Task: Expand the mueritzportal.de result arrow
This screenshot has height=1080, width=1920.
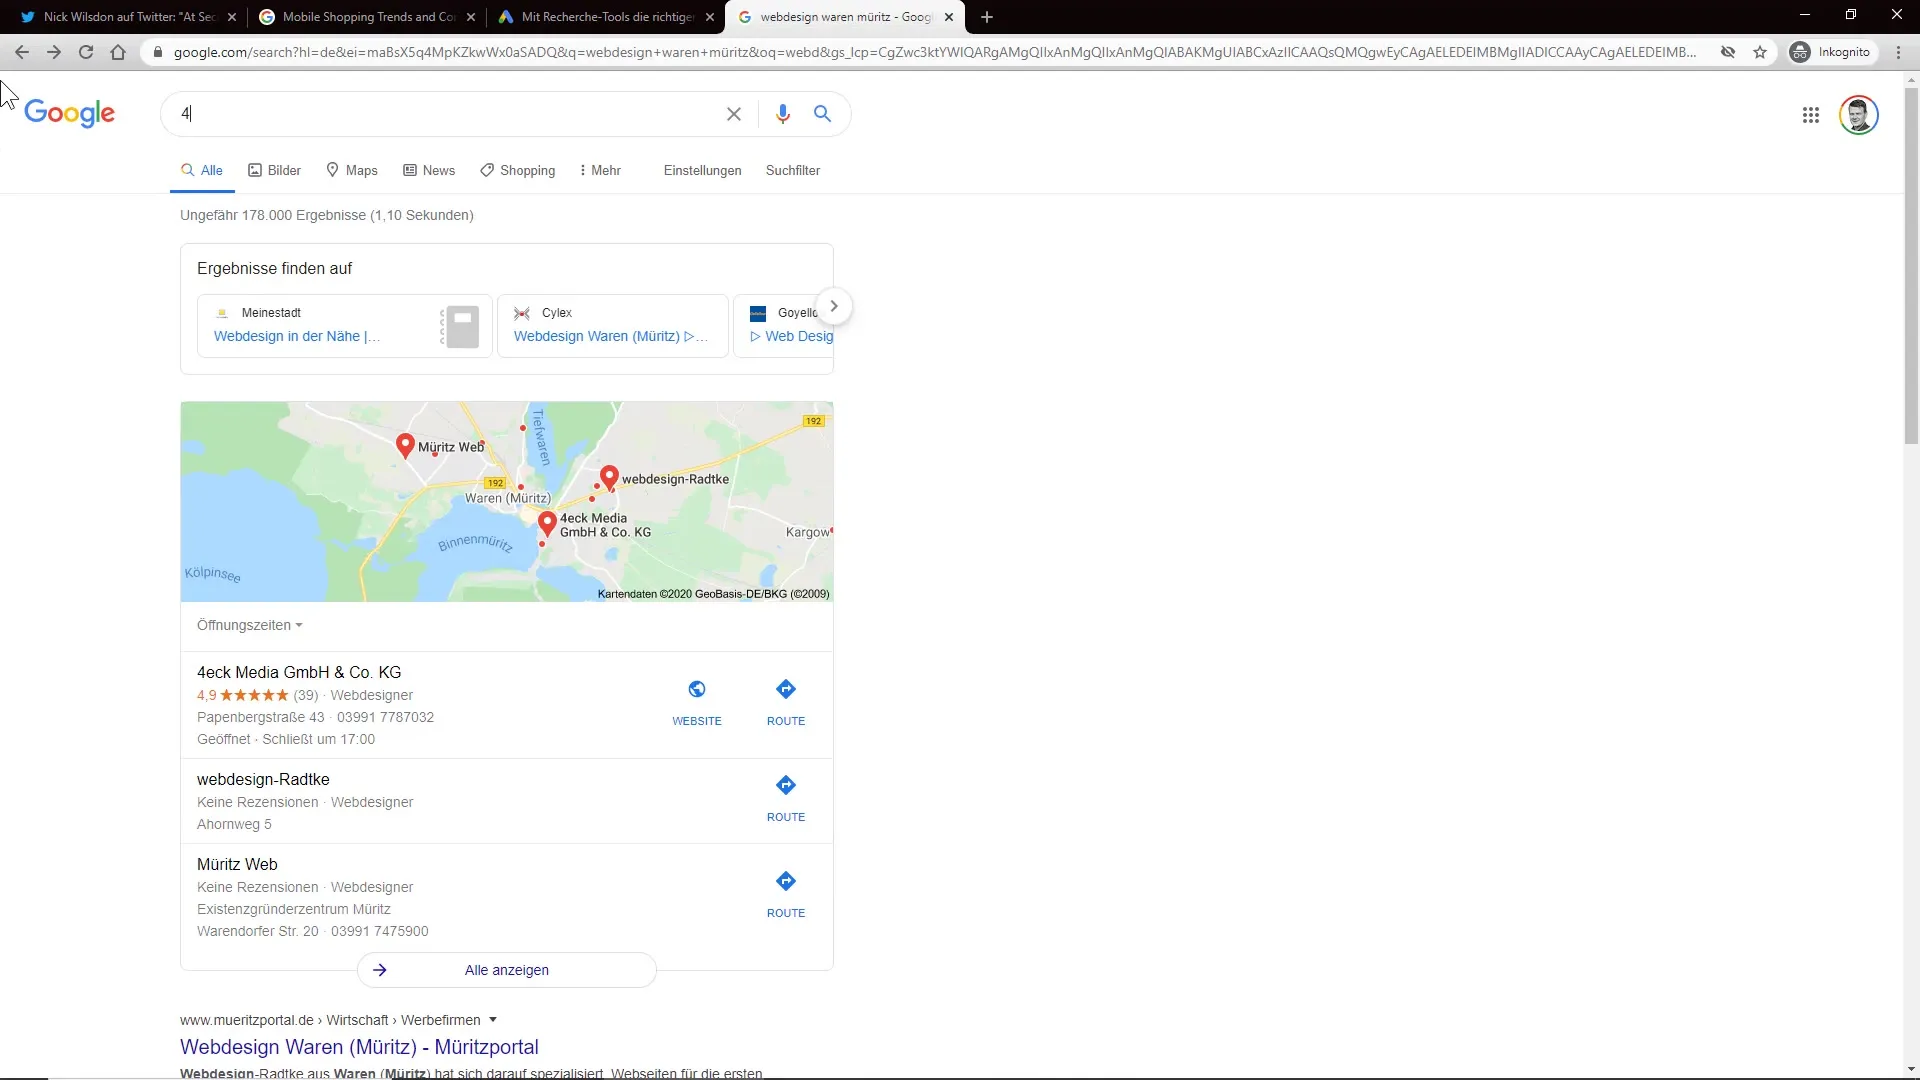Action: pos(493,1020)
